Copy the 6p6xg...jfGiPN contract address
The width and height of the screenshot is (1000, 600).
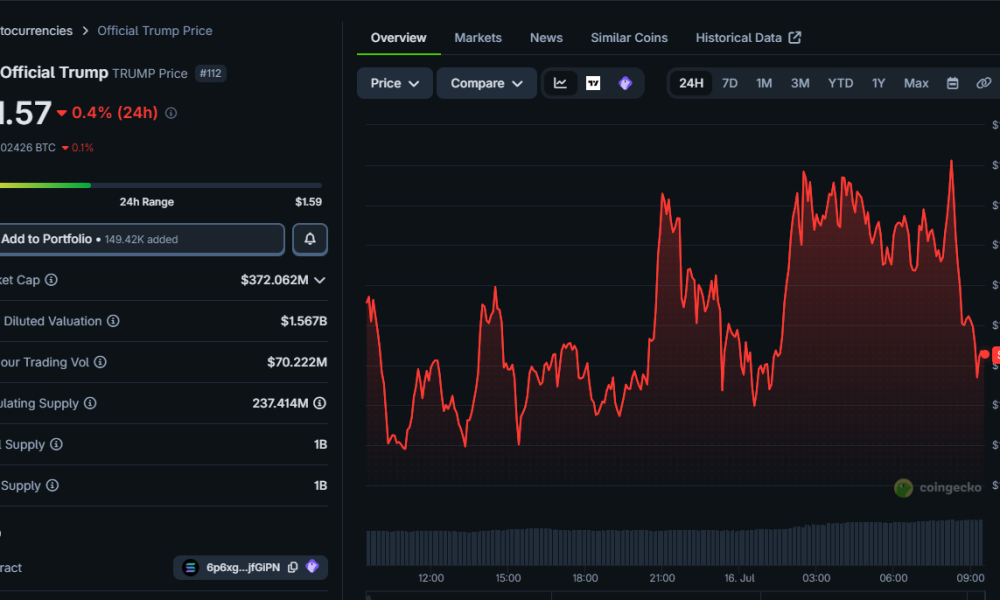click(x=293, y=567)
